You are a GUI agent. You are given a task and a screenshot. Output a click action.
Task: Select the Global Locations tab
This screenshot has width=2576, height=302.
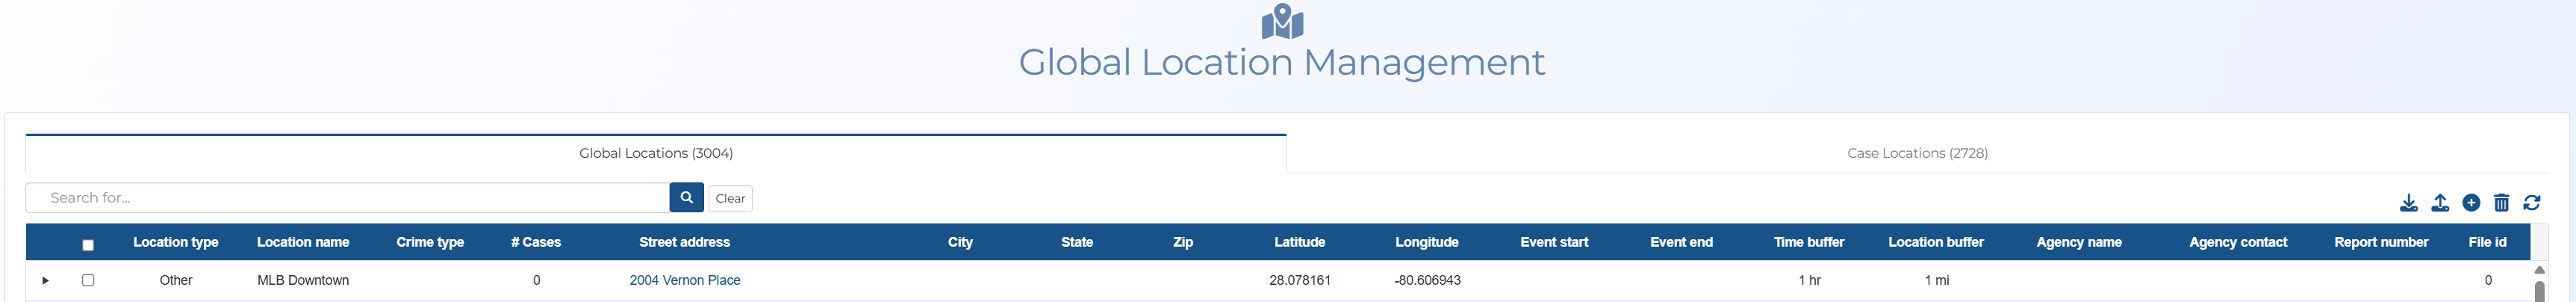click(x=655, y=153)
